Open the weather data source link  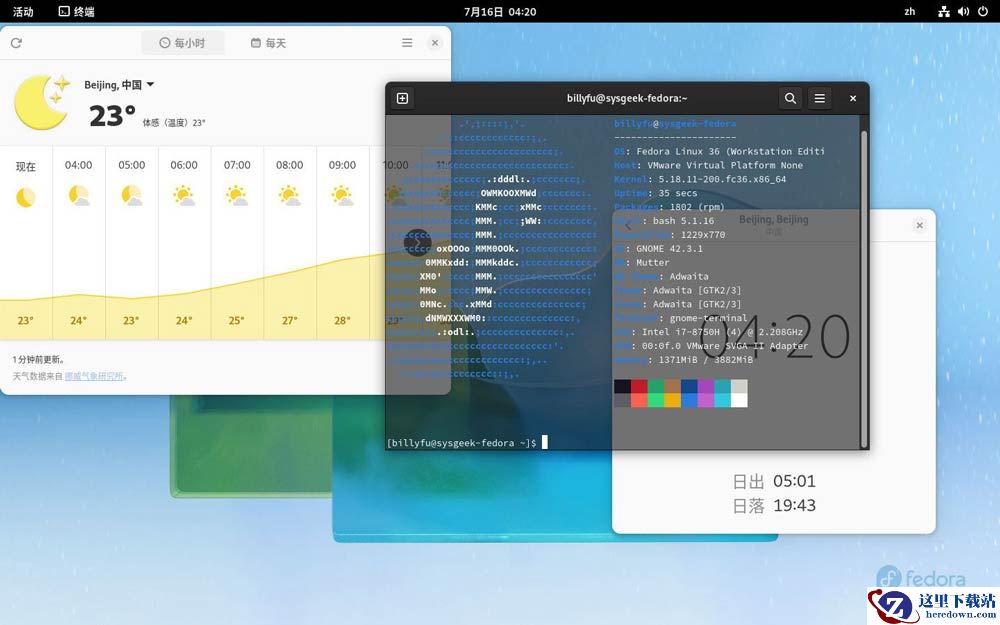94,376
